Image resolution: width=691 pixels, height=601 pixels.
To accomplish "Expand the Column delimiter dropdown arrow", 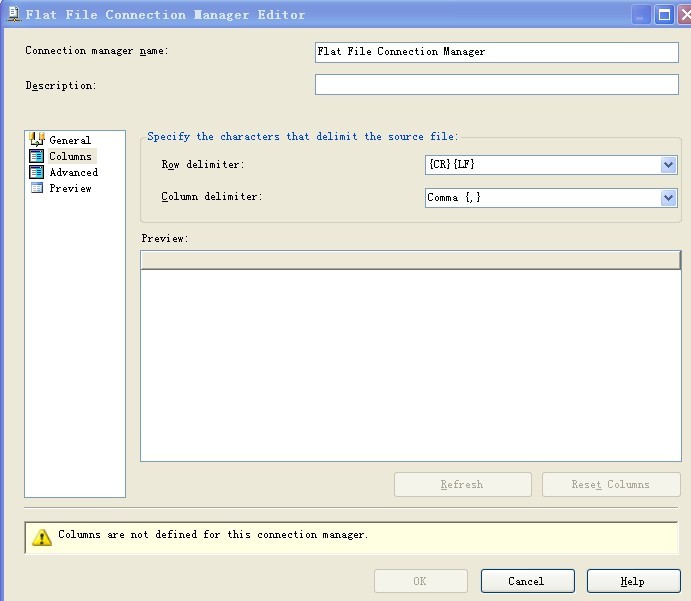I will (669, 198).
